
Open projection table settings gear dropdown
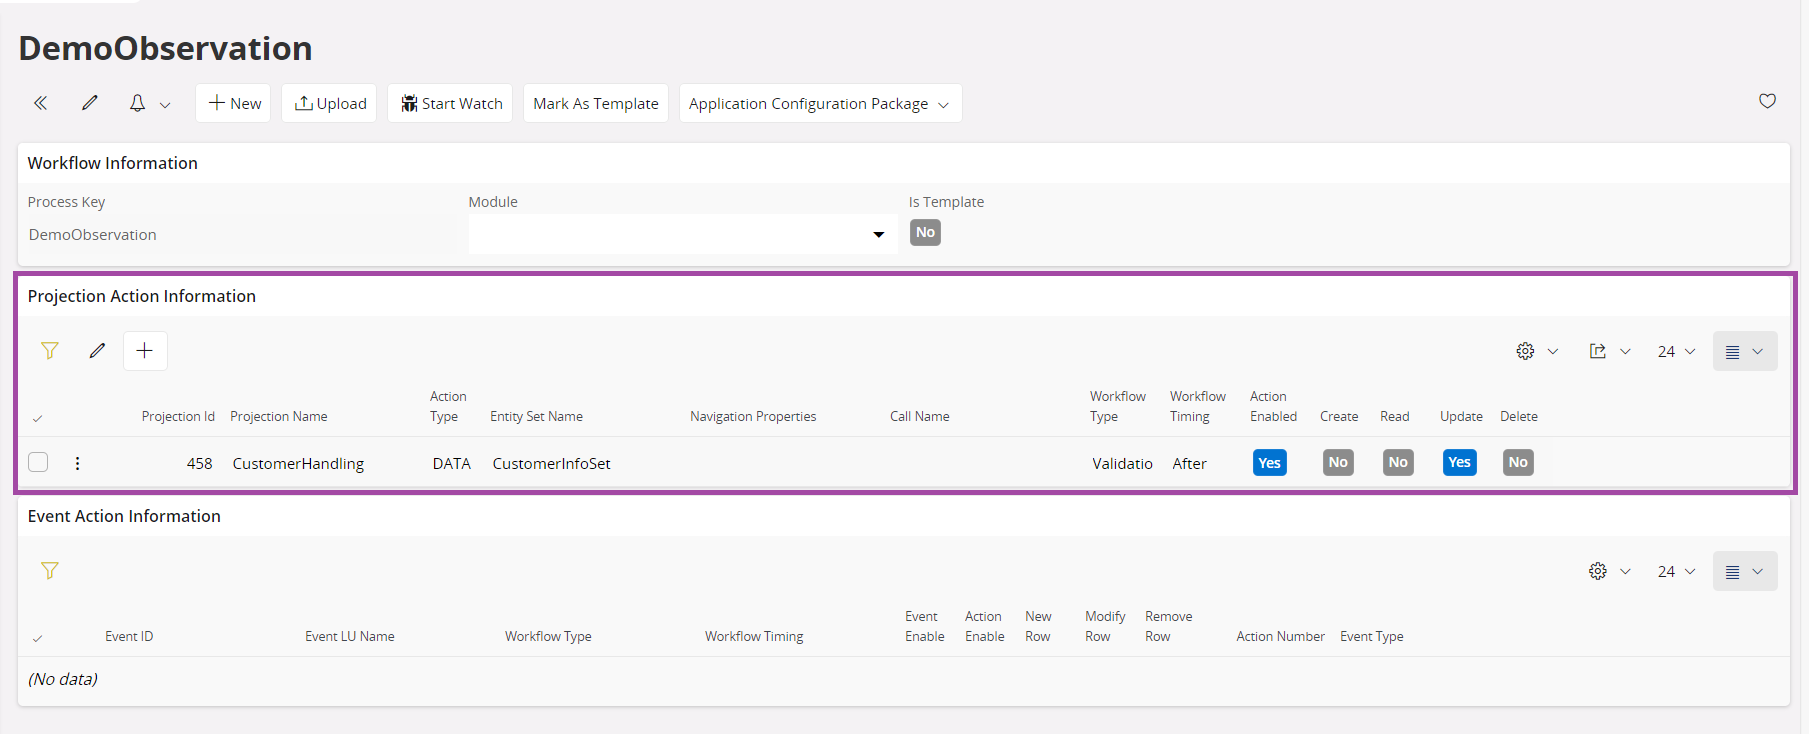1536,351
